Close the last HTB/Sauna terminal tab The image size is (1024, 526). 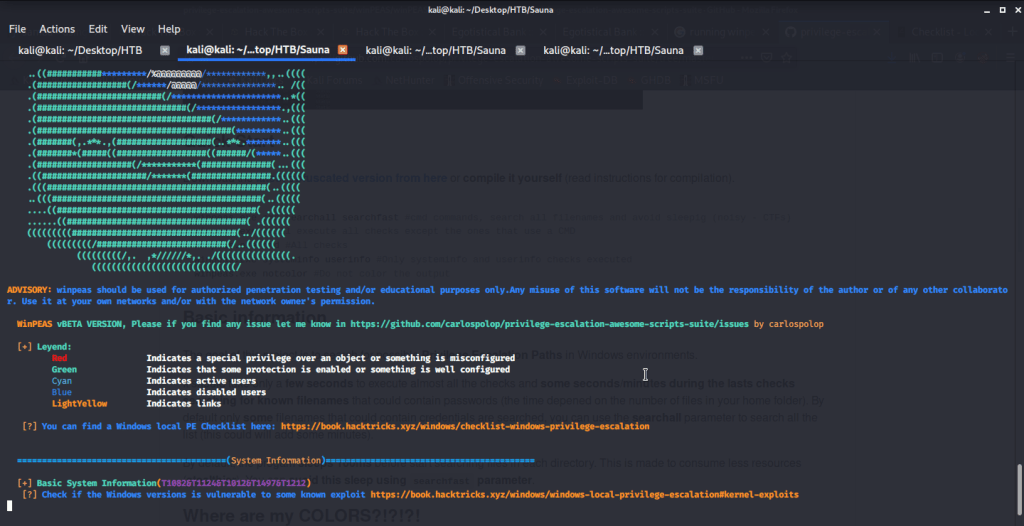698,50
